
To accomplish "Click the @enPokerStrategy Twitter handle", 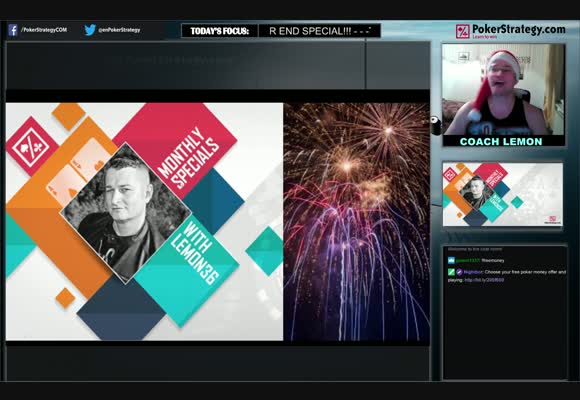I will (119, 30).
